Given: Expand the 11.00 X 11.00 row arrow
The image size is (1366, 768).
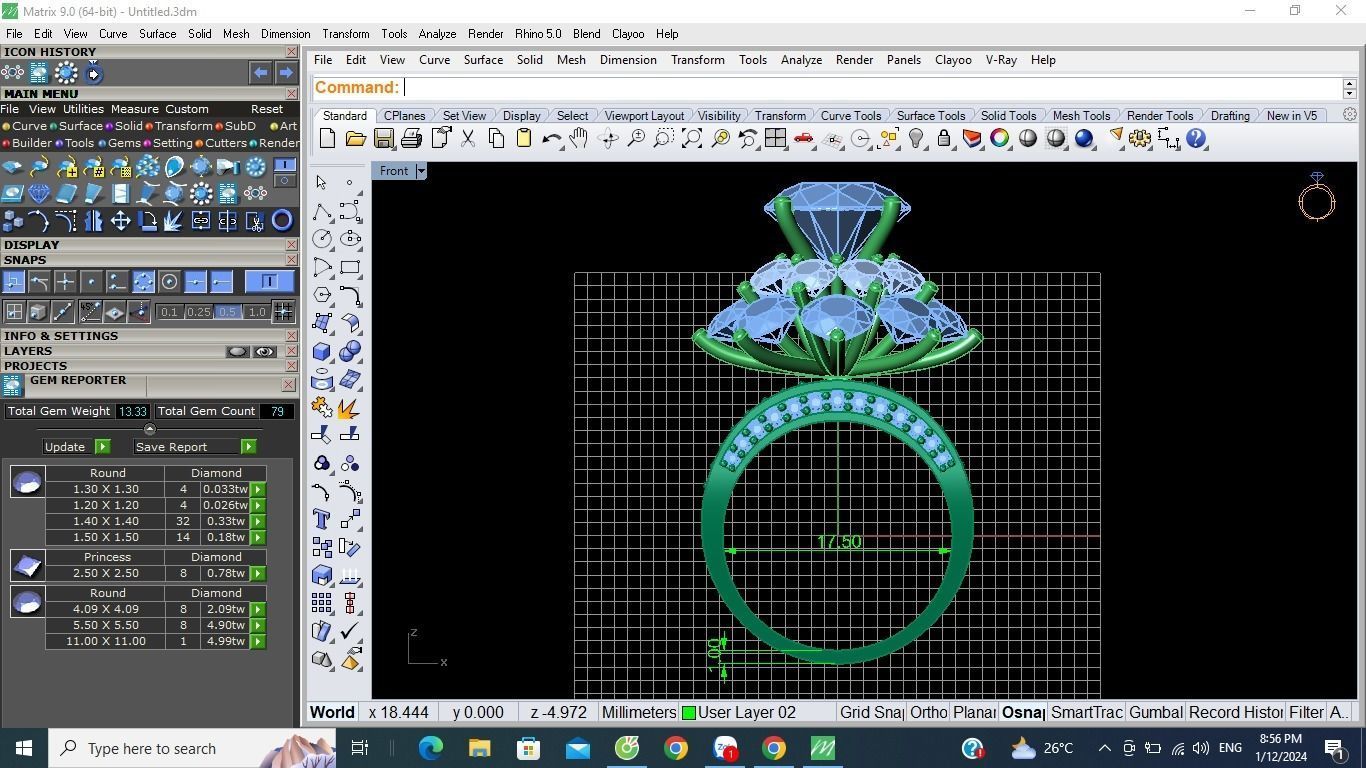Looking at the screenshot, I should 258,641.
